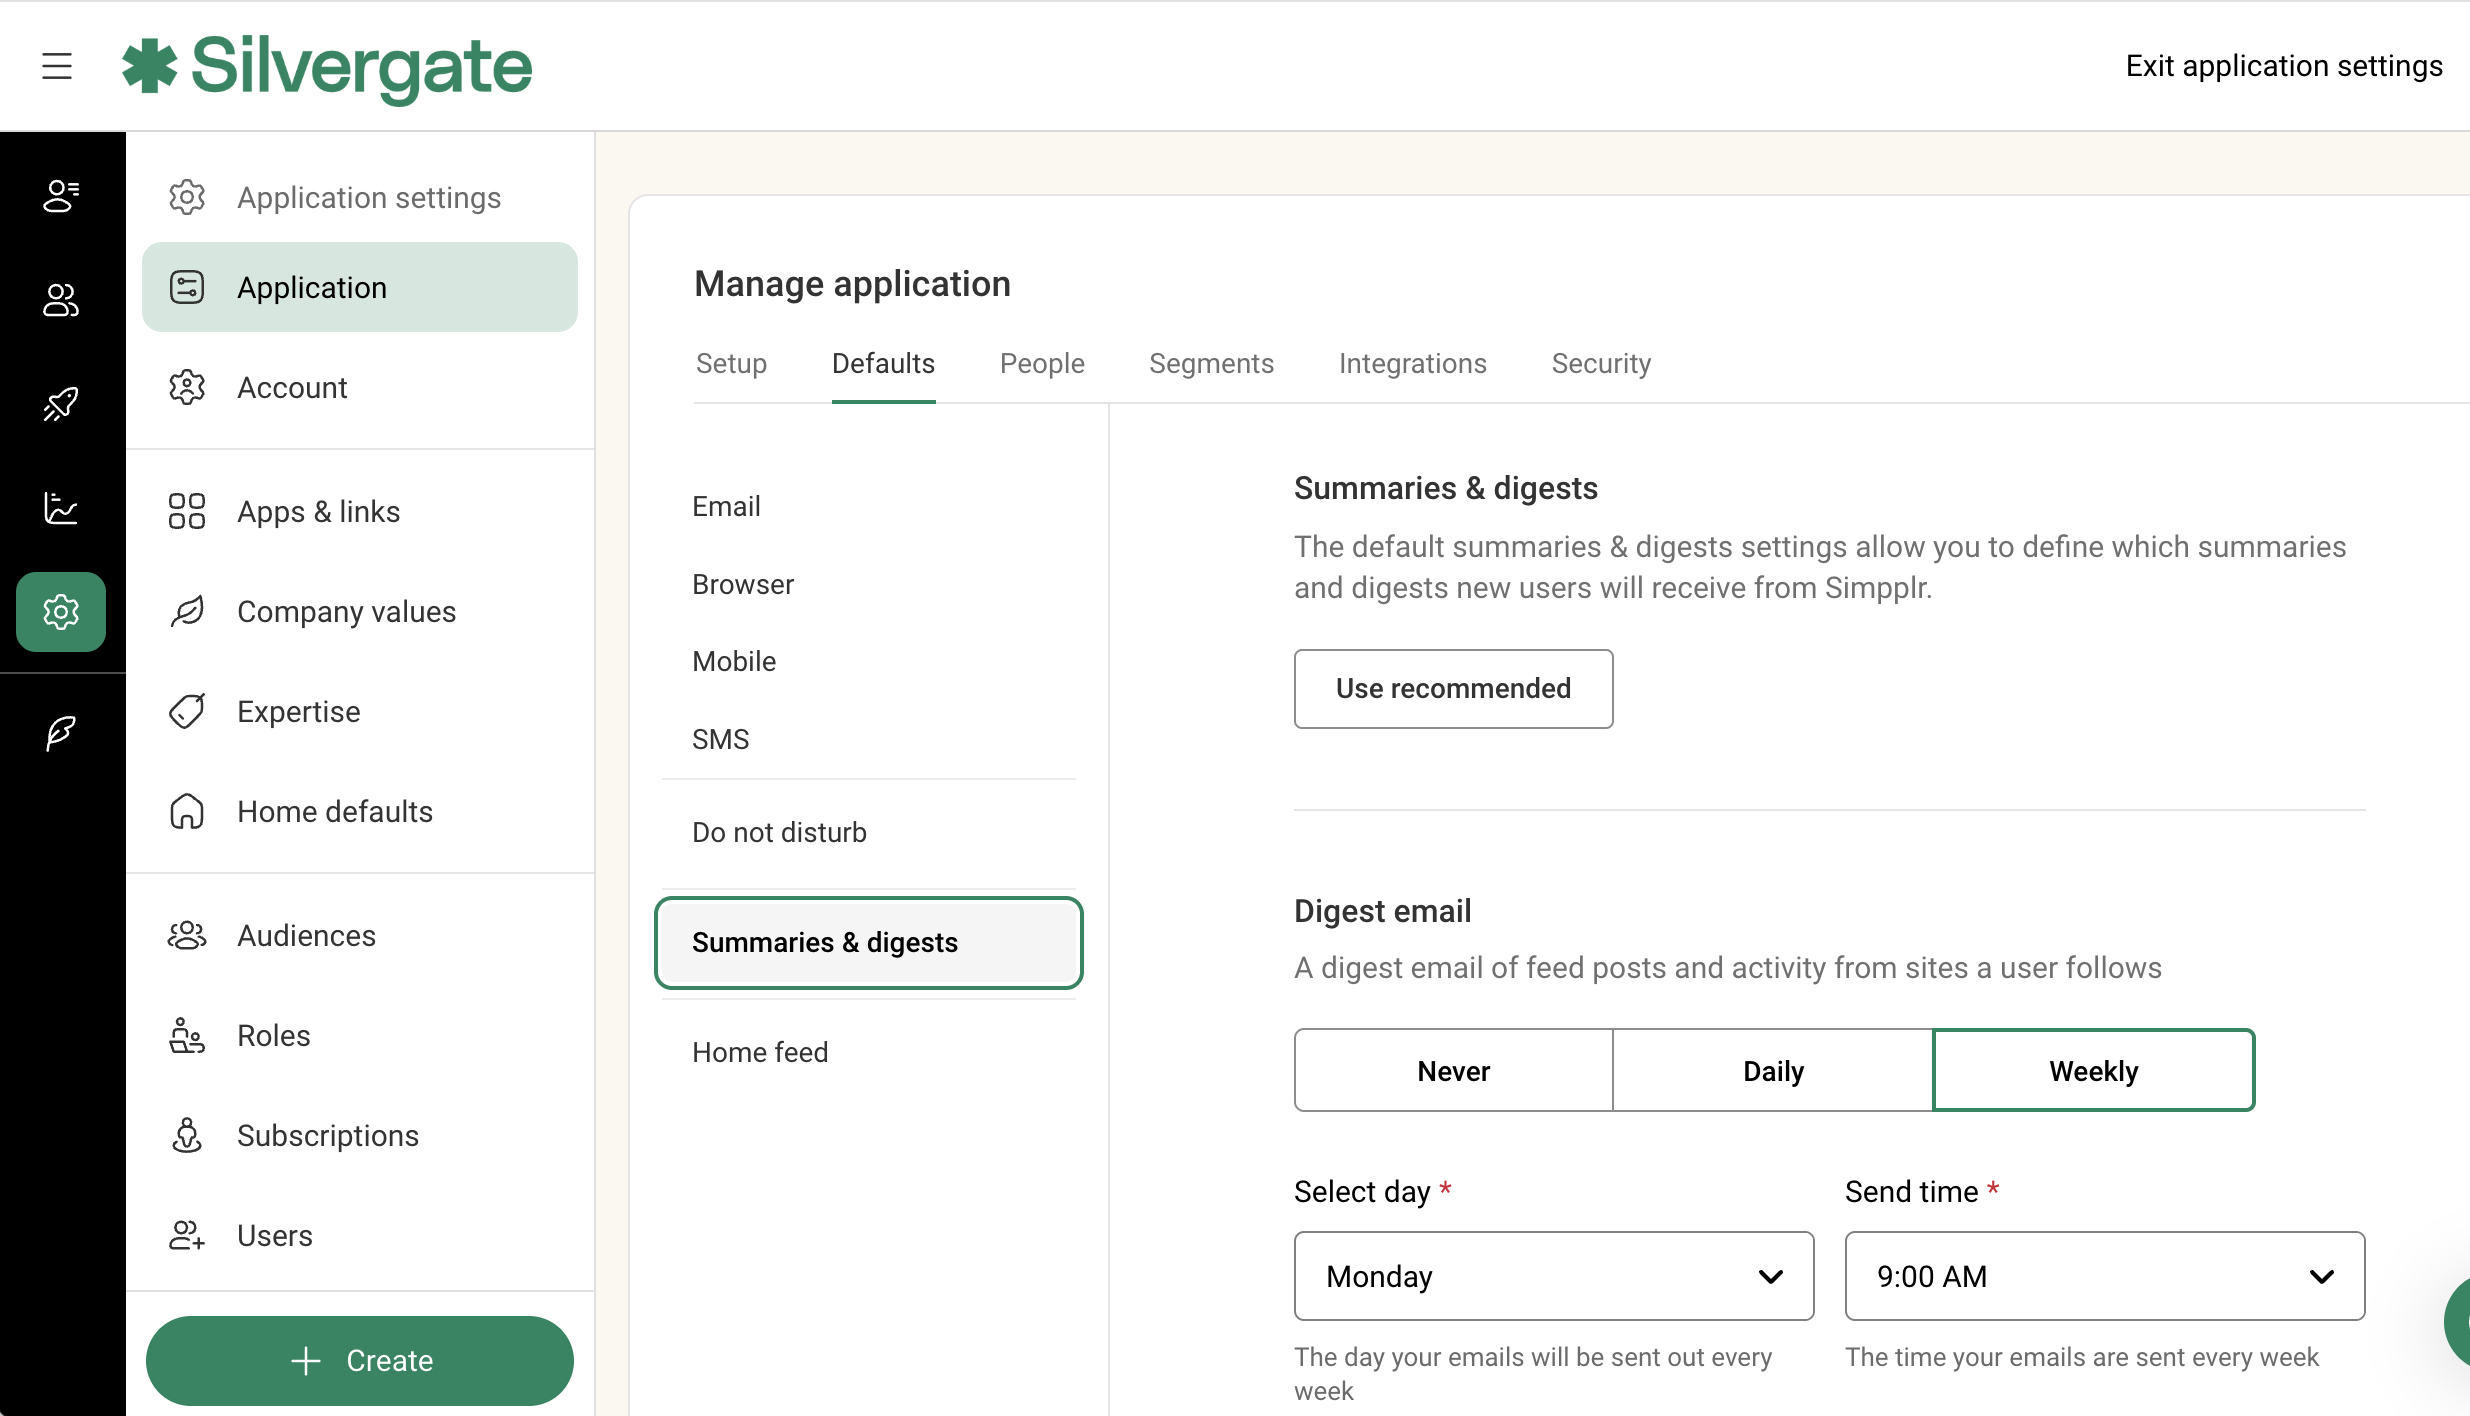
Task: Select Weekly digest email frequency
Action: (2093, 1071)
